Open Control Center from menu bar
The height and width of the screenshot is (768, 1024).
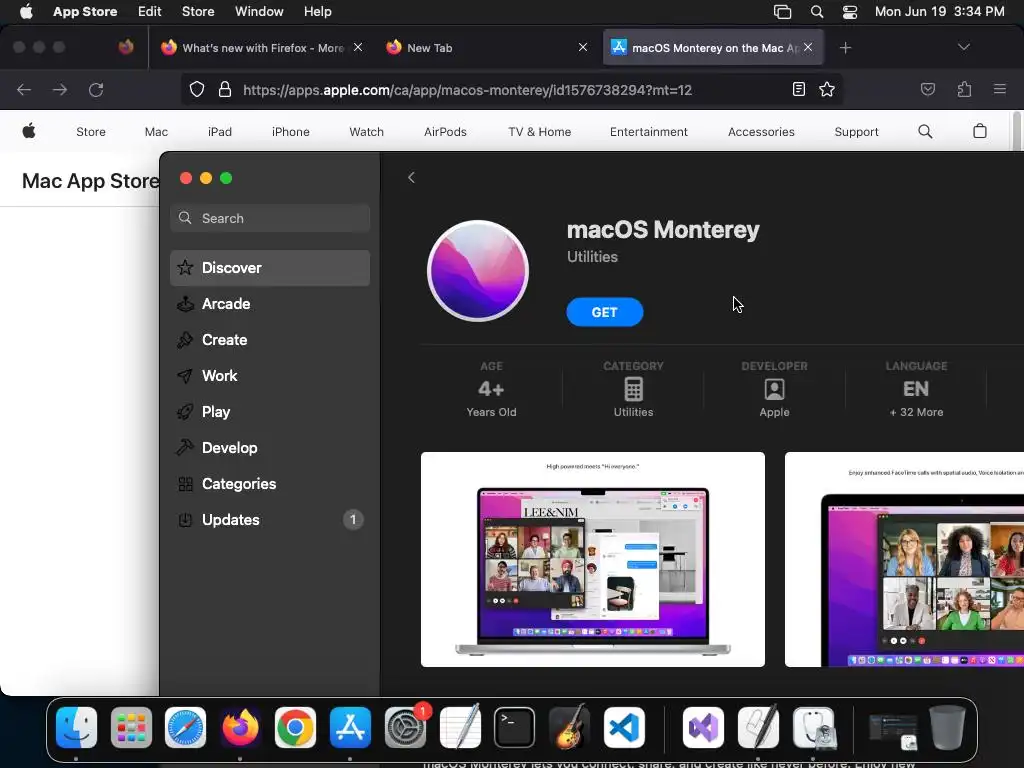850,12
